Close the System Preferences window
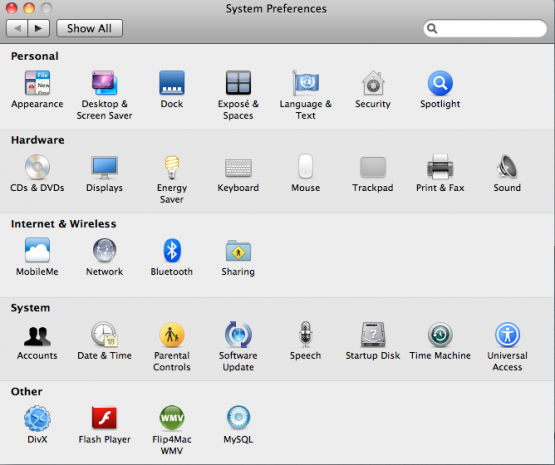This screenshot has height=465, width=555. coord(12,8)
